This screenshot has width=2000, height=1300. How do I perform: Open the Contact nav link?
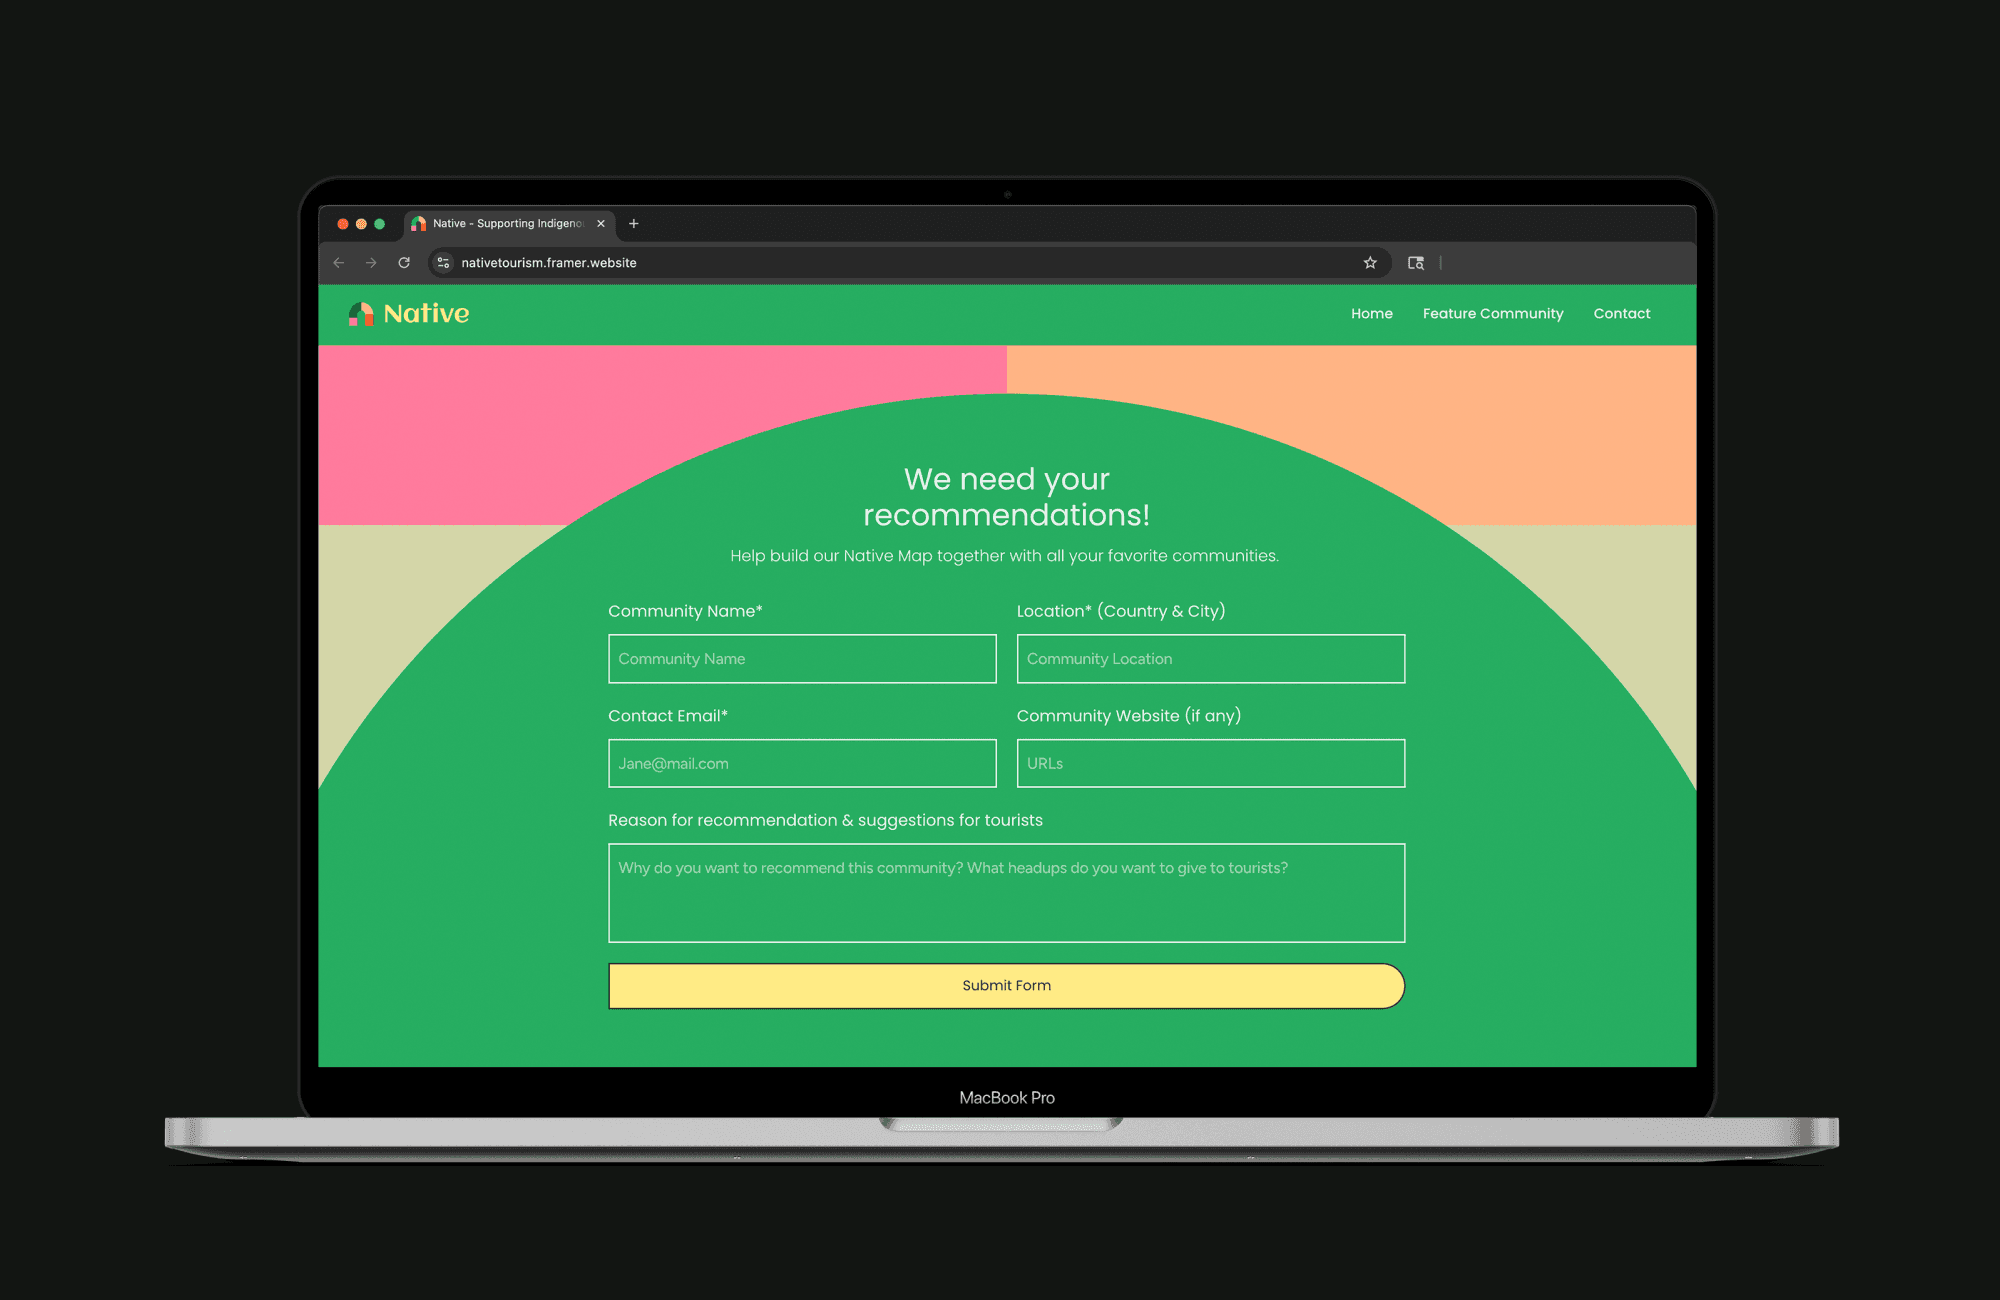coord(1621,314)
